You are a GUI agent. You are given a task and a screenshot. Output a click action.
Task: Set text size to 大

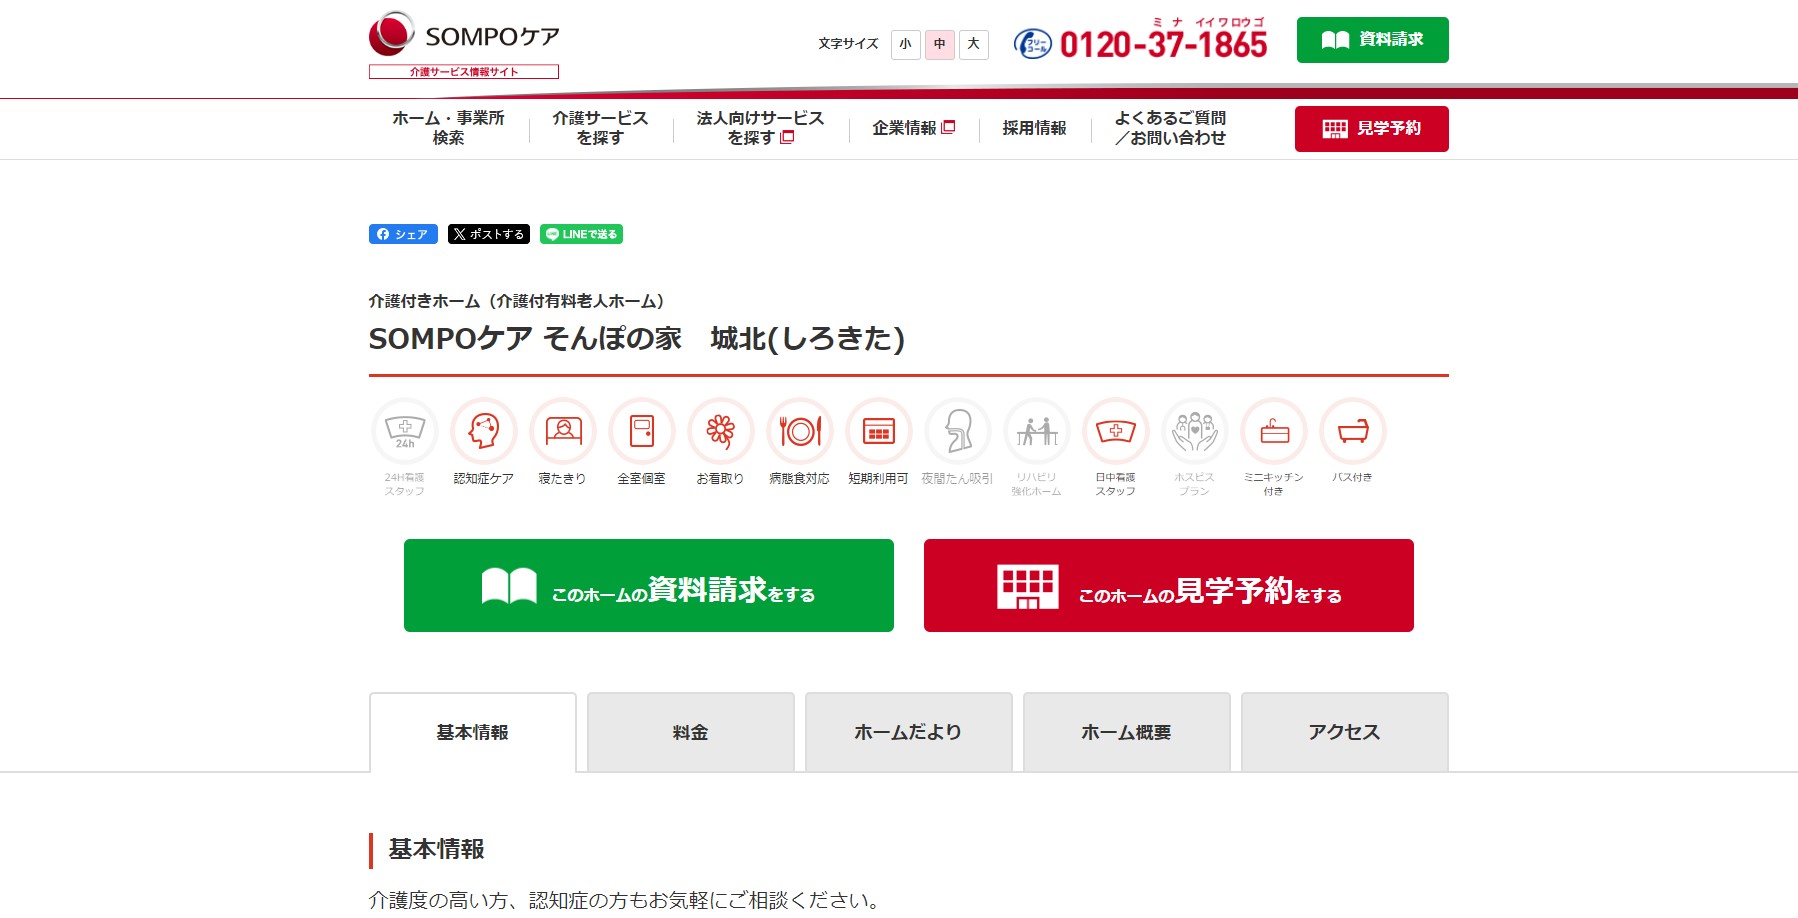tap(972, 45)
